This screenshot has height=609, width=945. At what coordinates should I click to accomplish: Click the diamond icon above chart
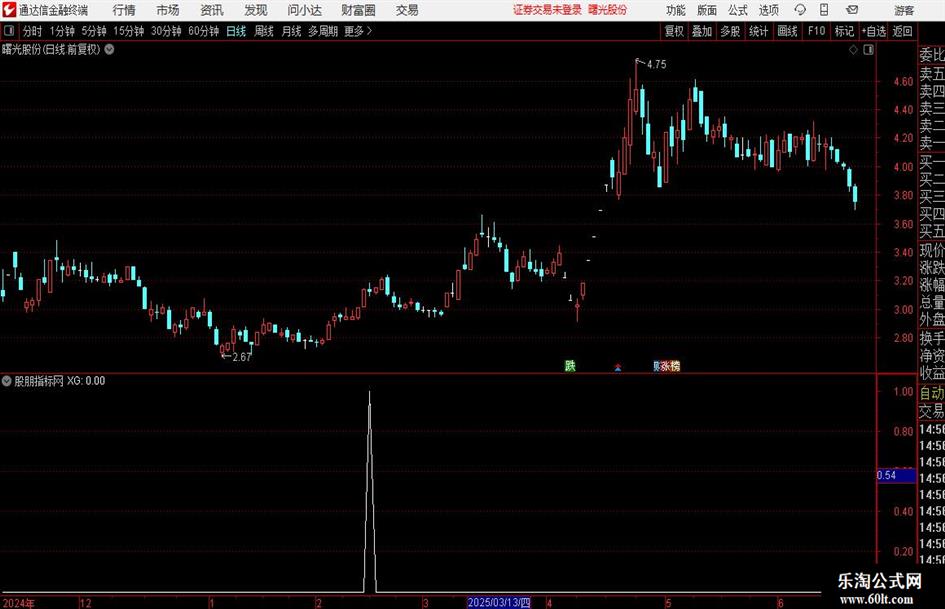click(853, 49)
